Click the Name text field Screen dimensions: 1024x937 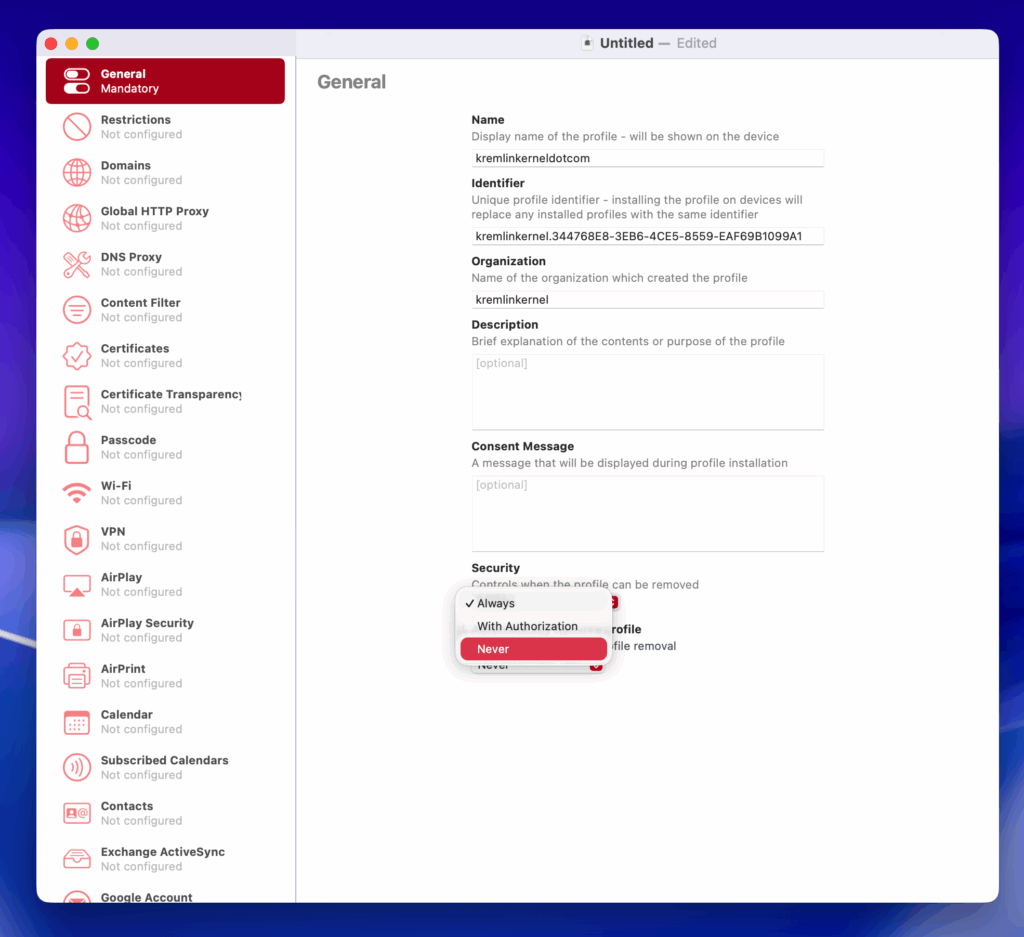tap(647, 158)
